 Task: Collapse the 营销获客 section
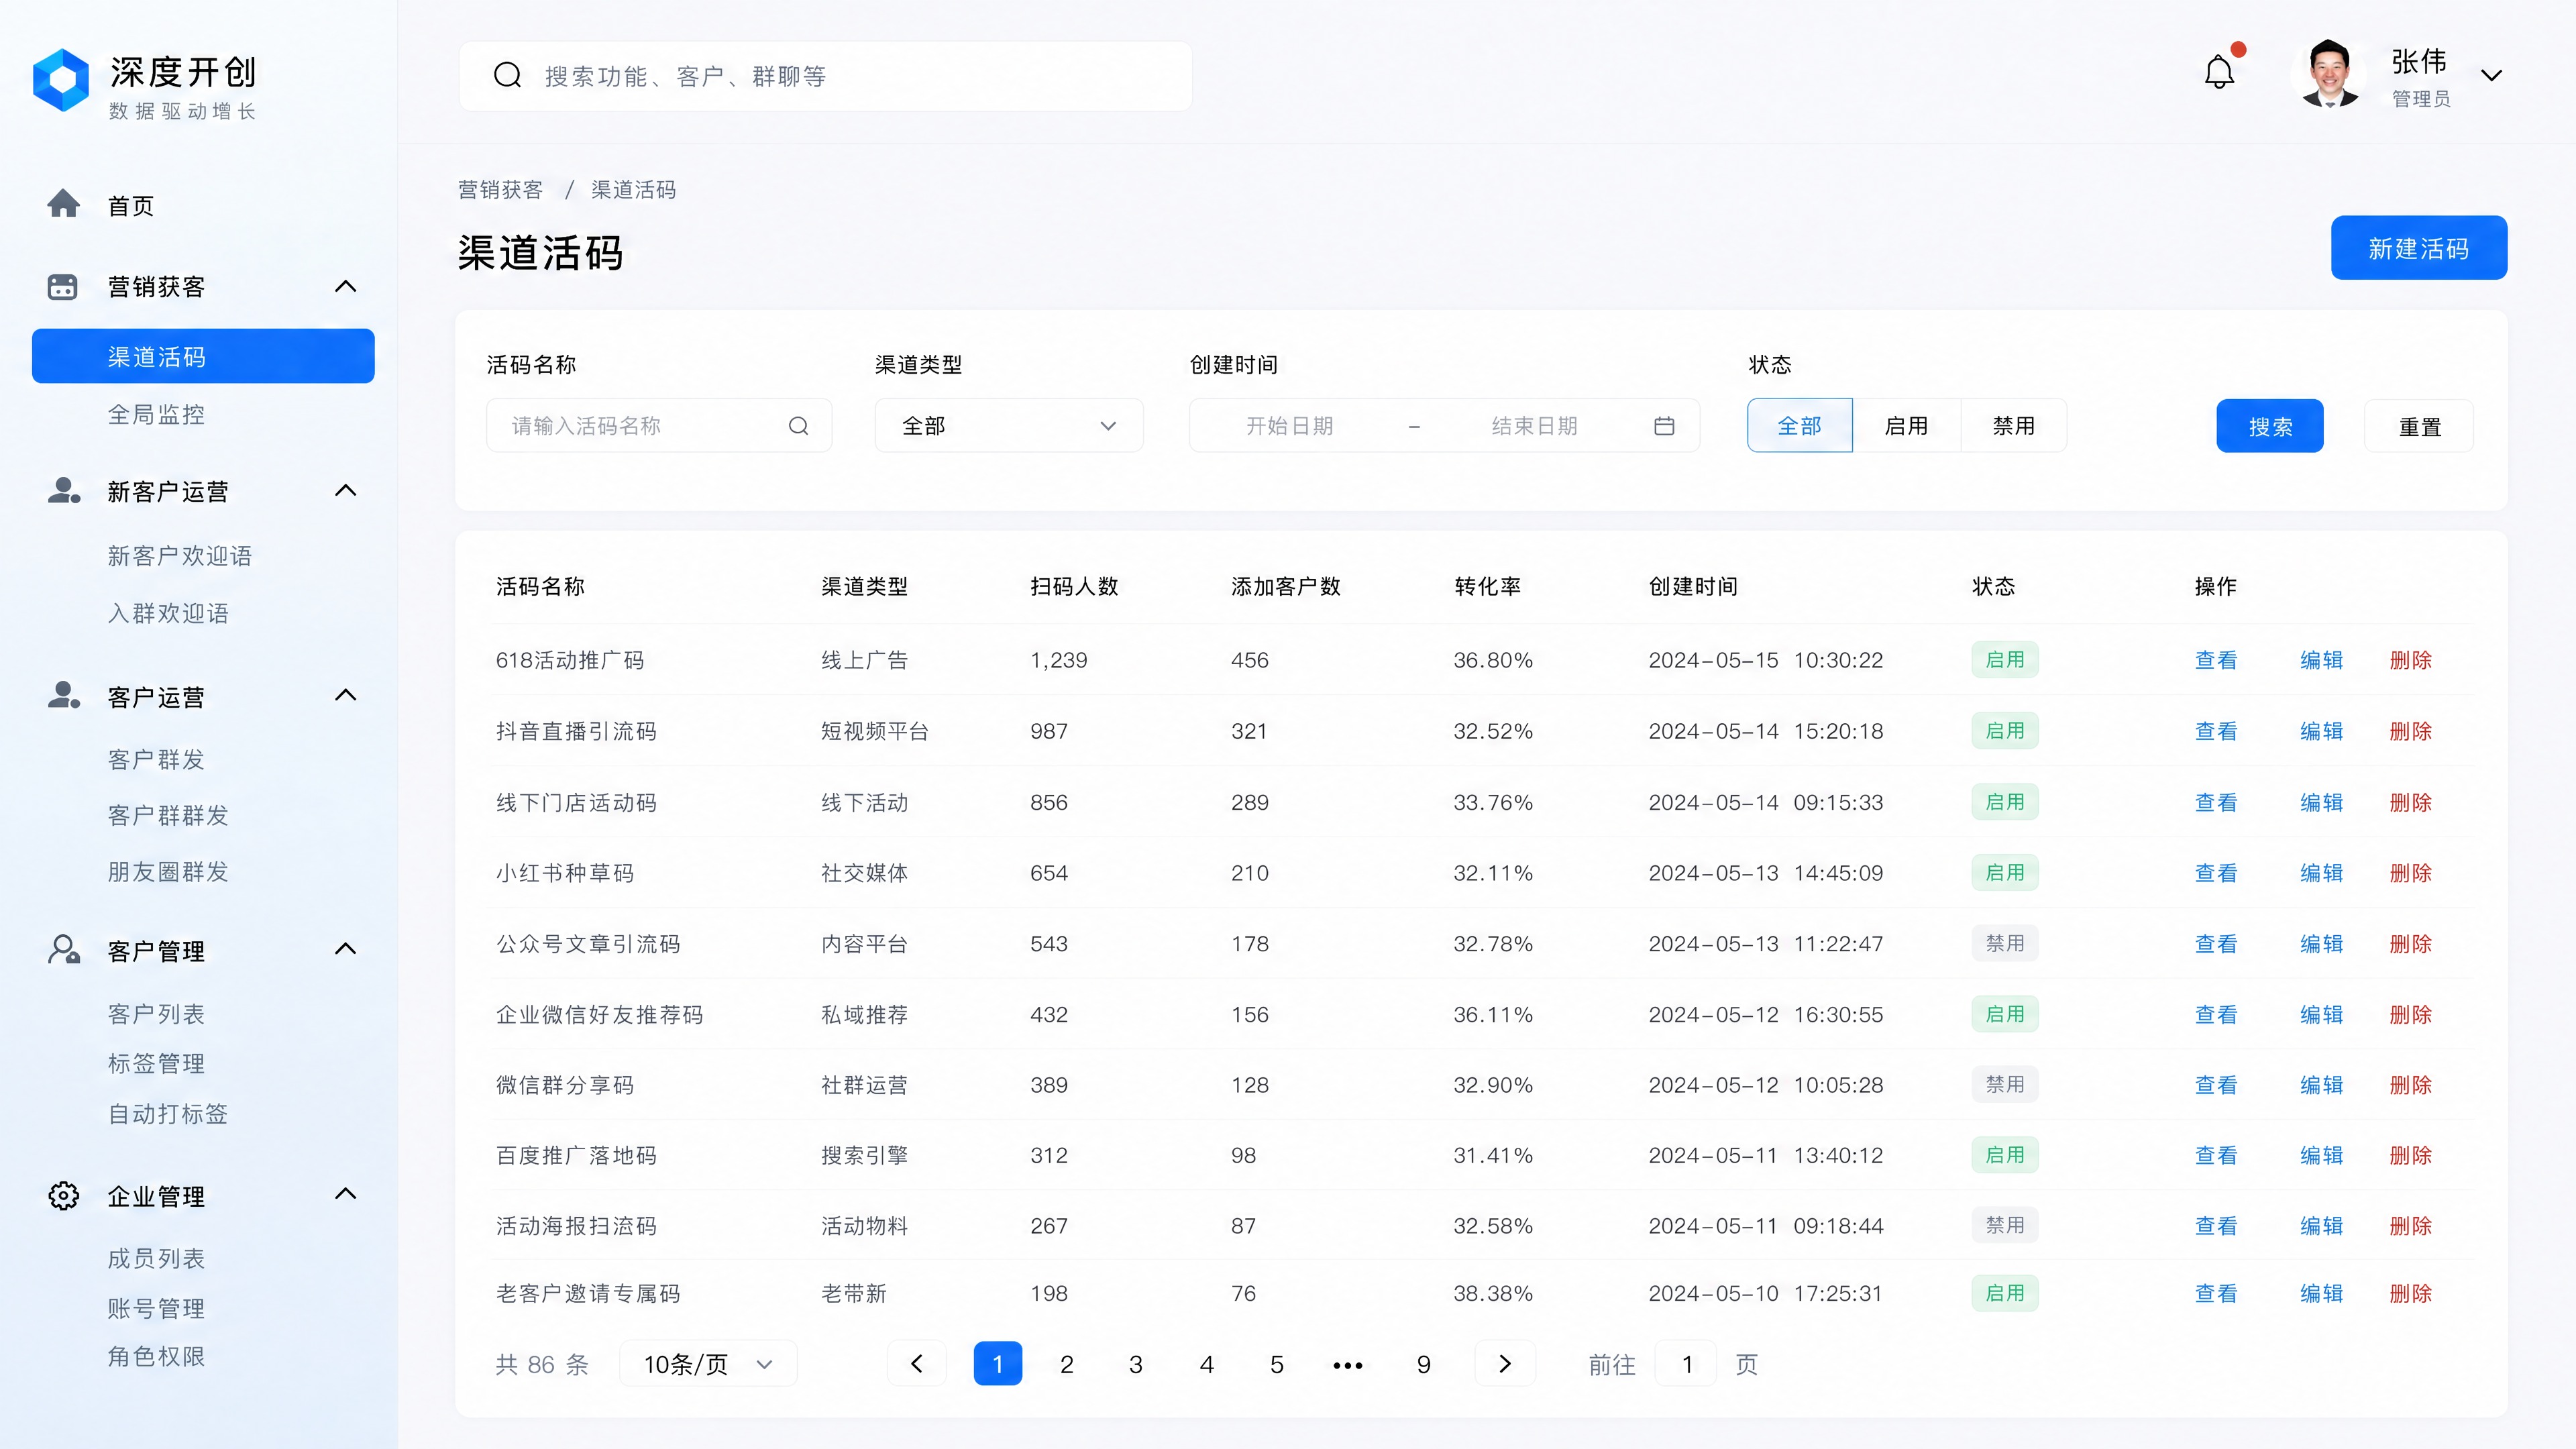coord(345,287)
